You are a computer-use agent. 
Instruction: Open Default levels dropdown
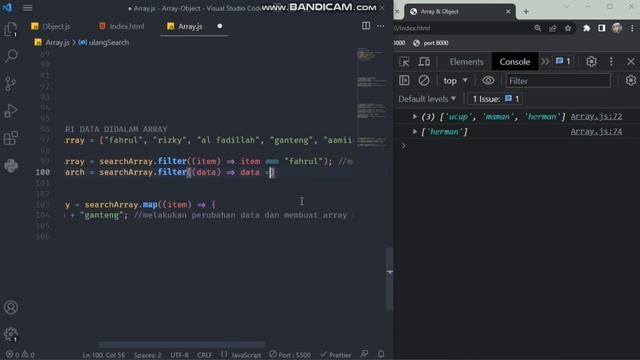(x=427, y=99)
